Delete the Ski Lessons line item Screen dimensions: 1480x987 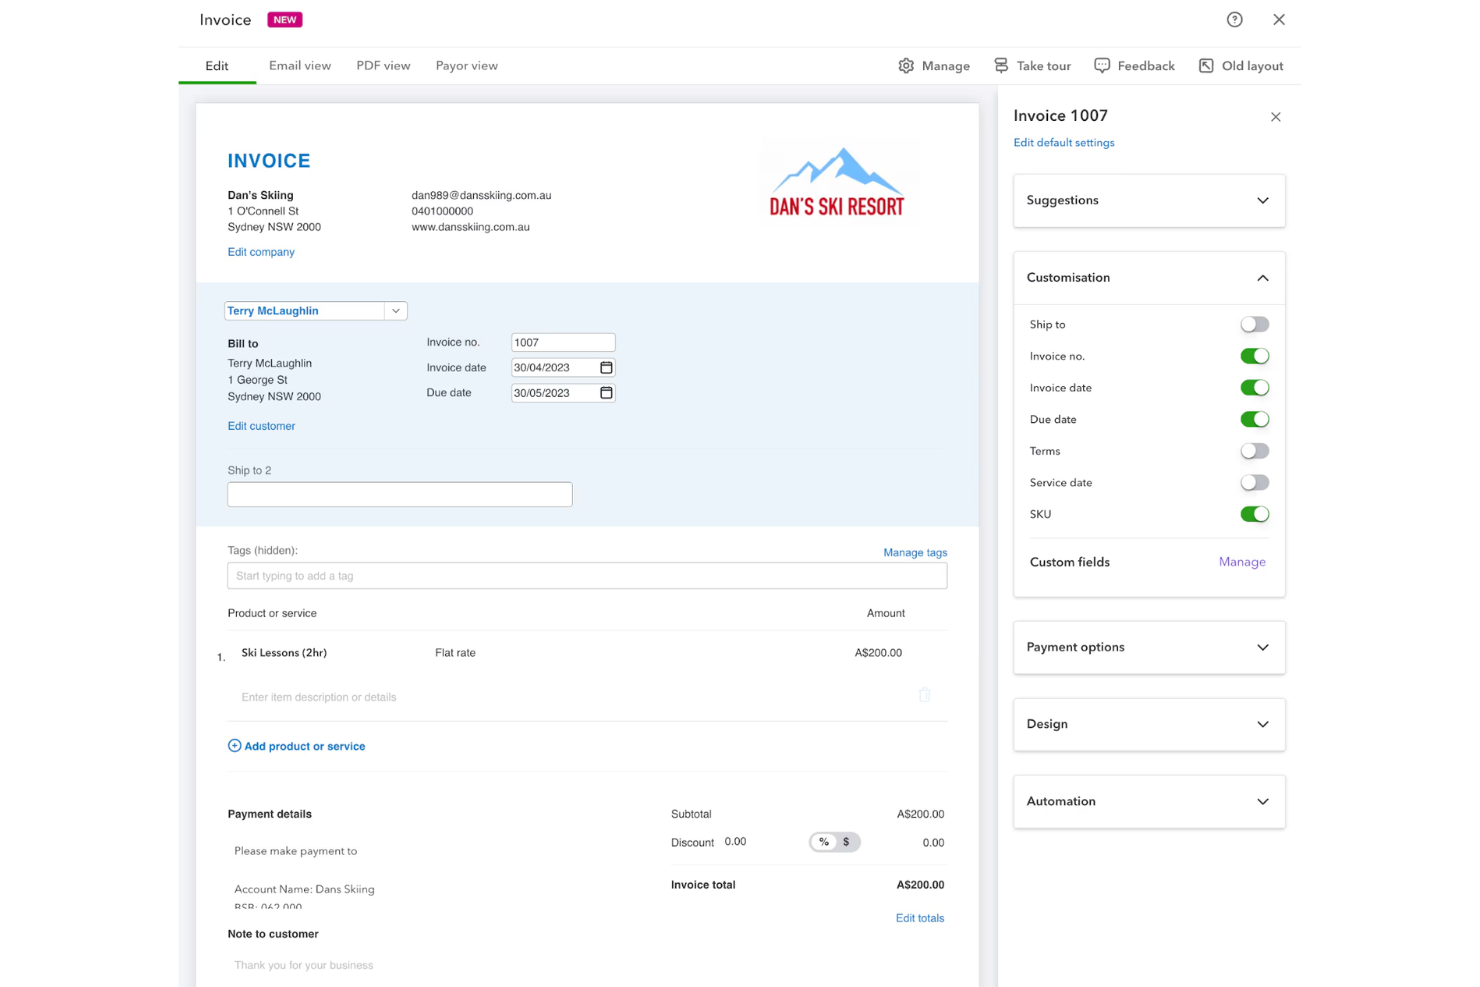coord(924,694)
